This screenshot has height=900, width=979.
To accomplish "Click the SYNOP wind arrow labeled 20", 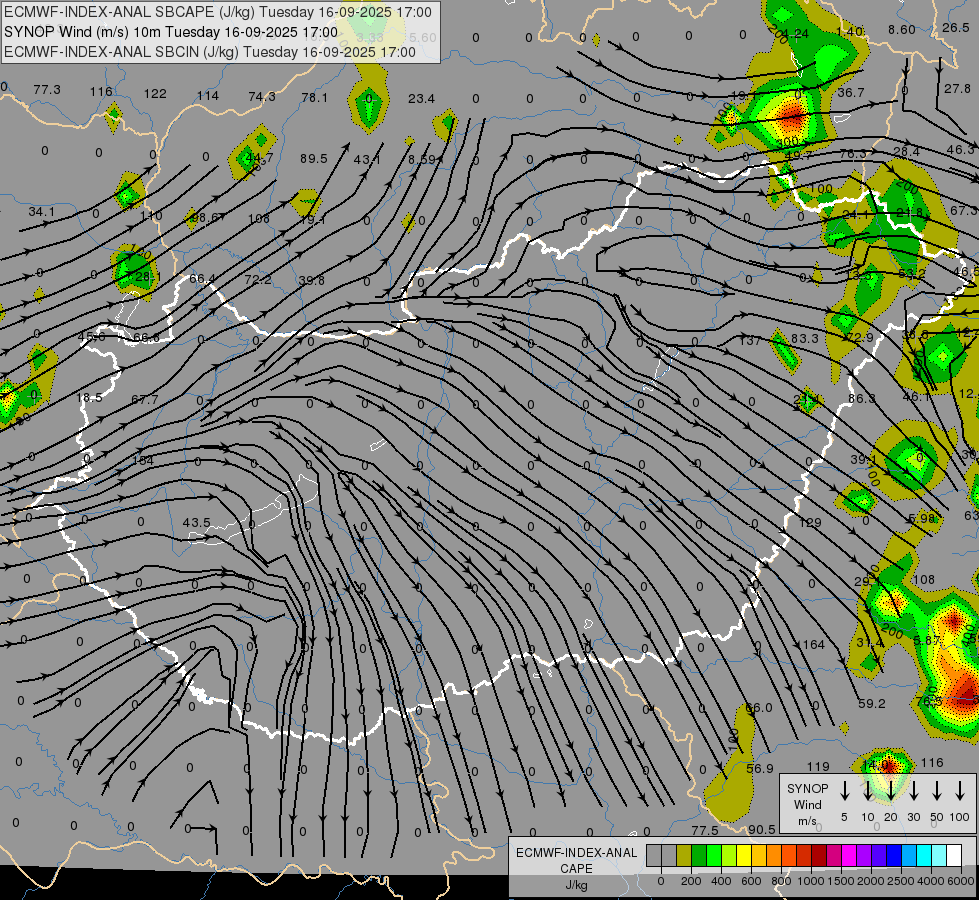I will pyautogui.click(x=890, y=790).
